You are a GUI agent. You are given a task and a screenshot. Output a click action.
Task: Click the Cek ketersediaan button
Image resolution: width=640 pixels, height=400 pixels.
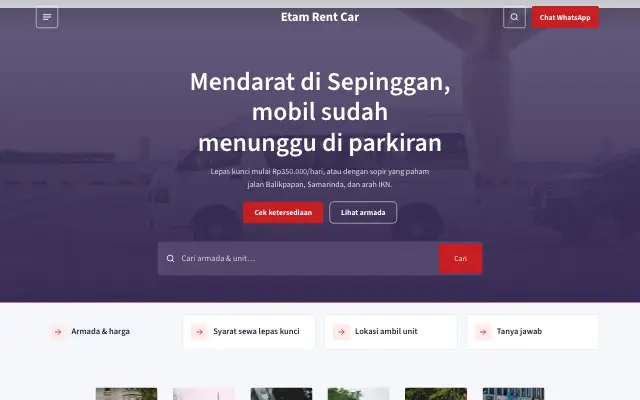tap(283, 212)
